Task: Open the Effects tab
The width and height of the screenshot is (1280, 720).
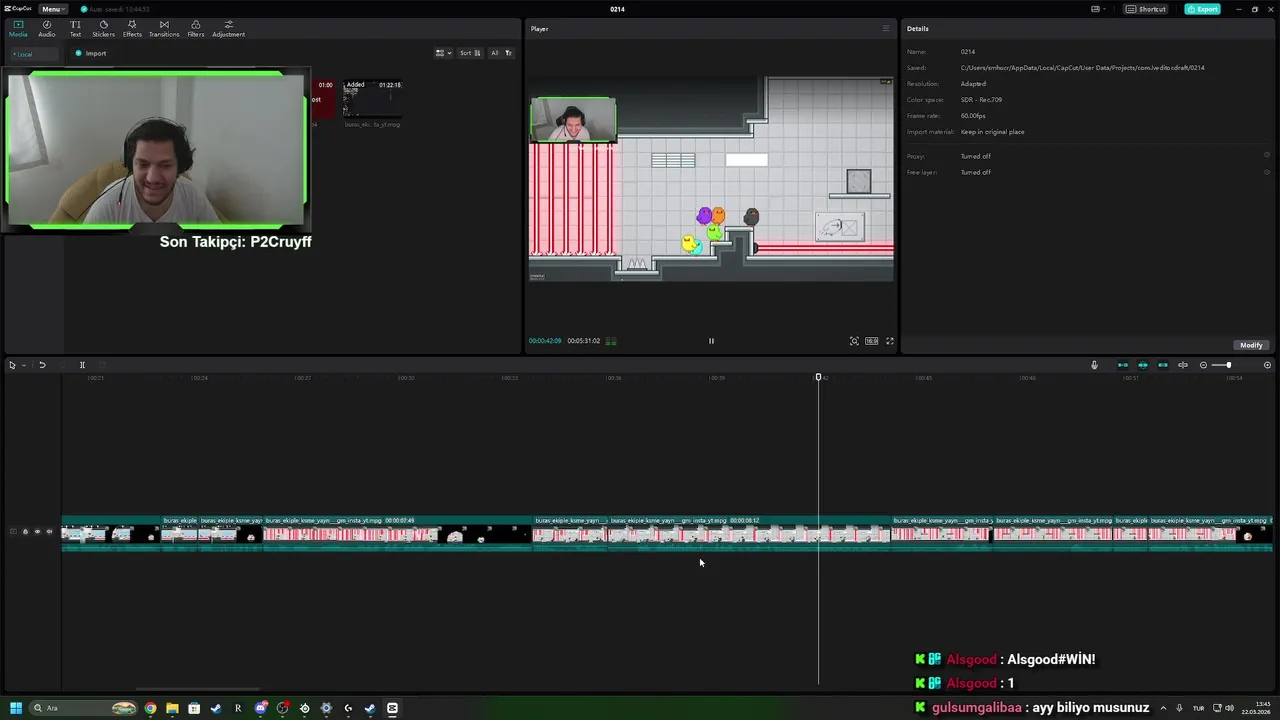Action: point(132,28)
